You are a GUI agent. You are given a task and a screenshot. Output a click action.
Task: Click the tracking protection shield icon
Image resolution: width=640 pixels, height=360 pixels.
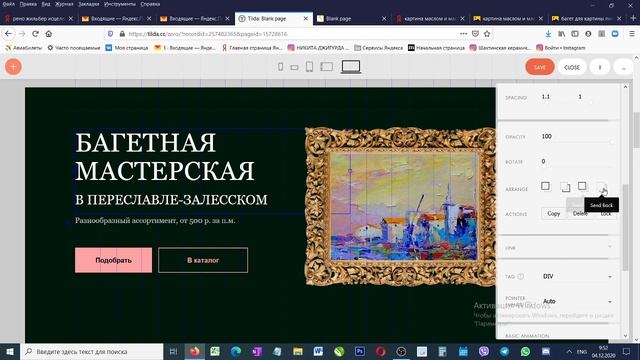click(x=110, y=34)
